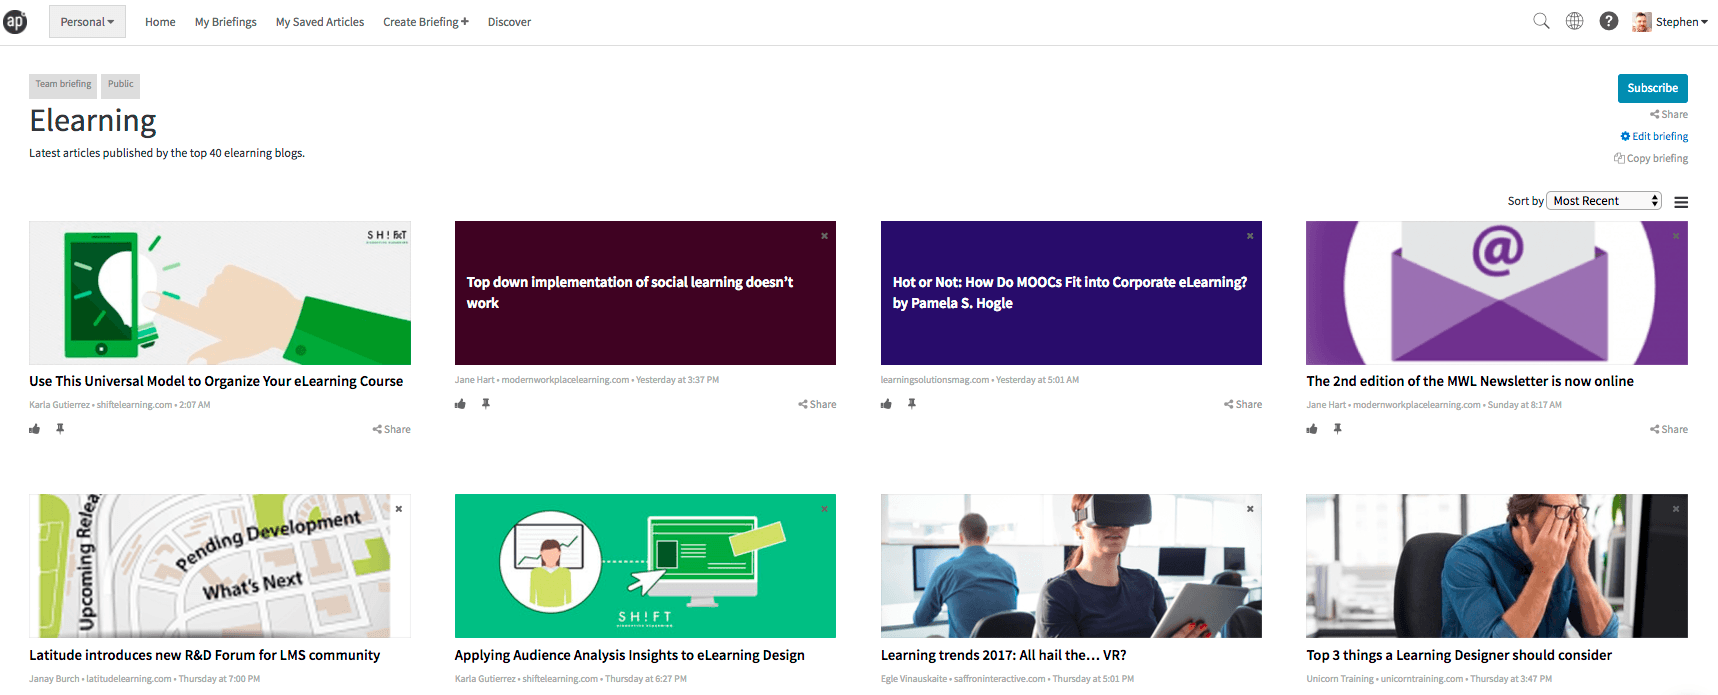Open the Discover page
The width and height of the screenshot is (1718, 695).
coord(509,22)
